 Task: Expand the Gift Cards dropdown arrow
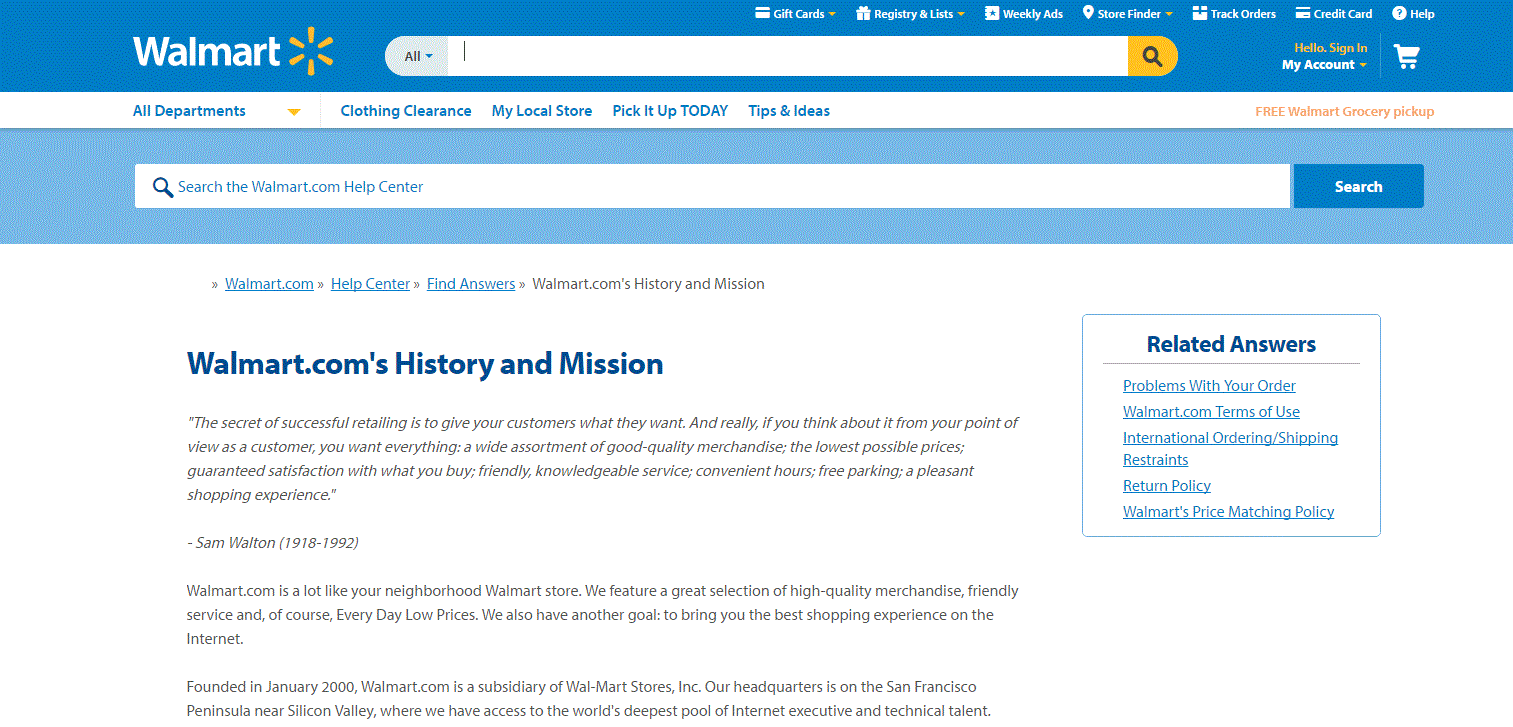tap(832, 14)
